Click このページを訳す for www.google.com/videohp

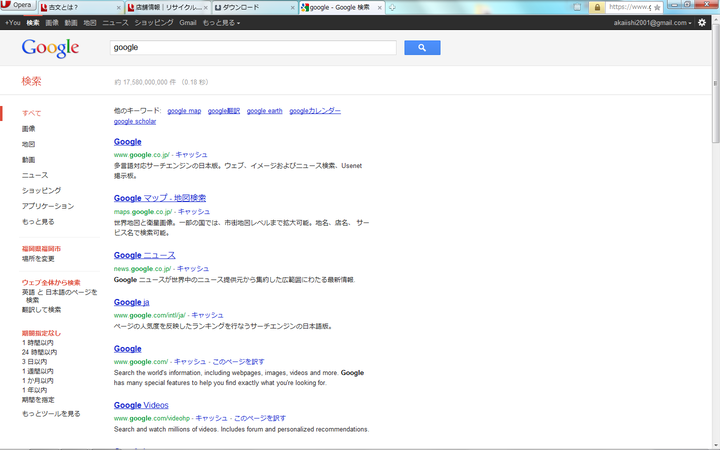point(260,418)
